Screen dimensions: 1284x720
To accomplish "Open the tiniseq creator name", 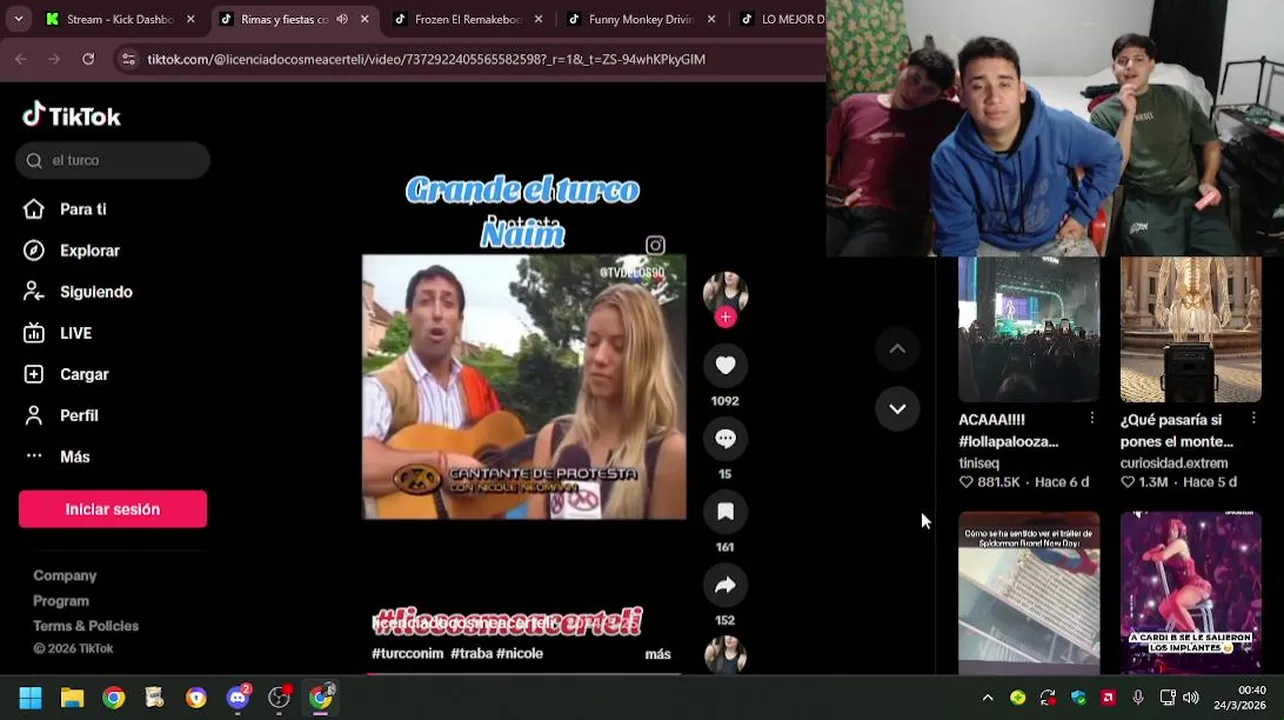I will coord(979,463).
